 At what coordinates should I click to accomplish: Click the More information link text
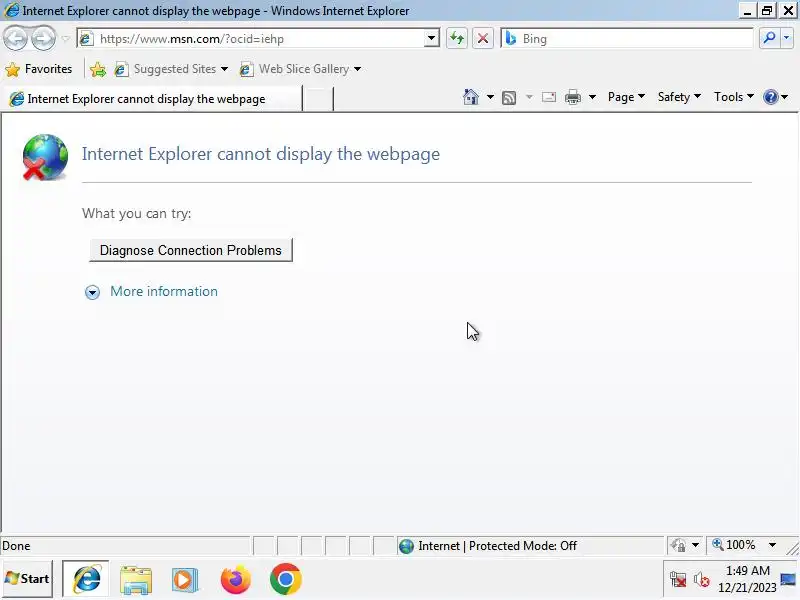tap(164, 291)
